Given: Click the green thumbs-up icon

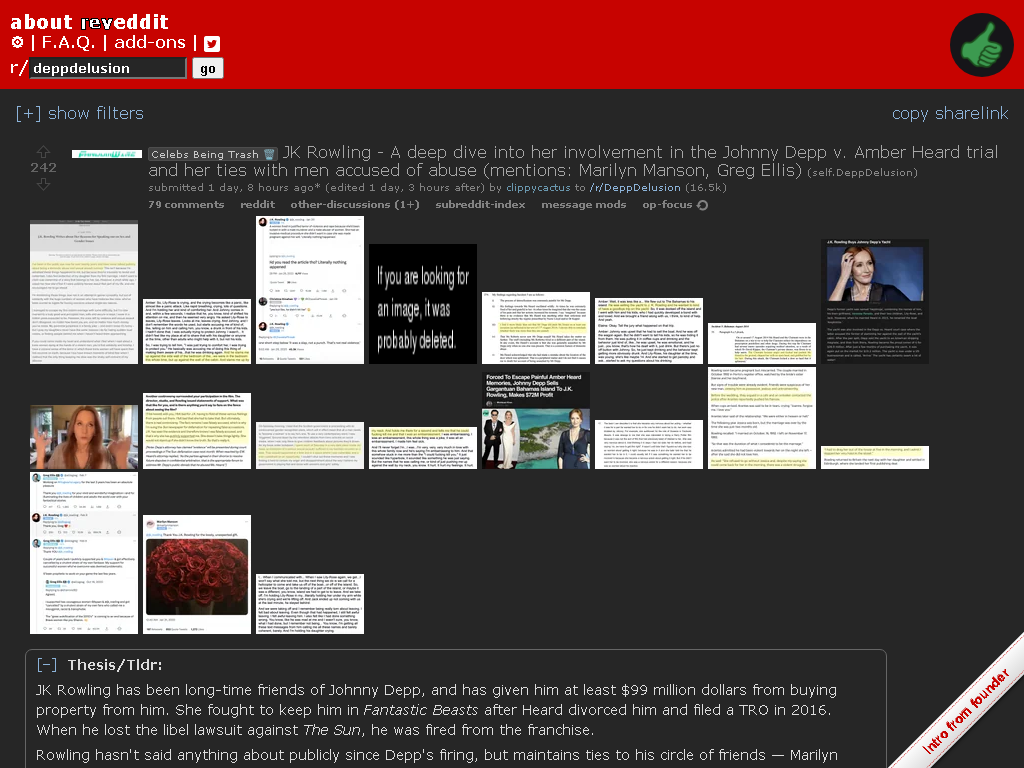Looking at the screenshot, I should coord(982,45).
